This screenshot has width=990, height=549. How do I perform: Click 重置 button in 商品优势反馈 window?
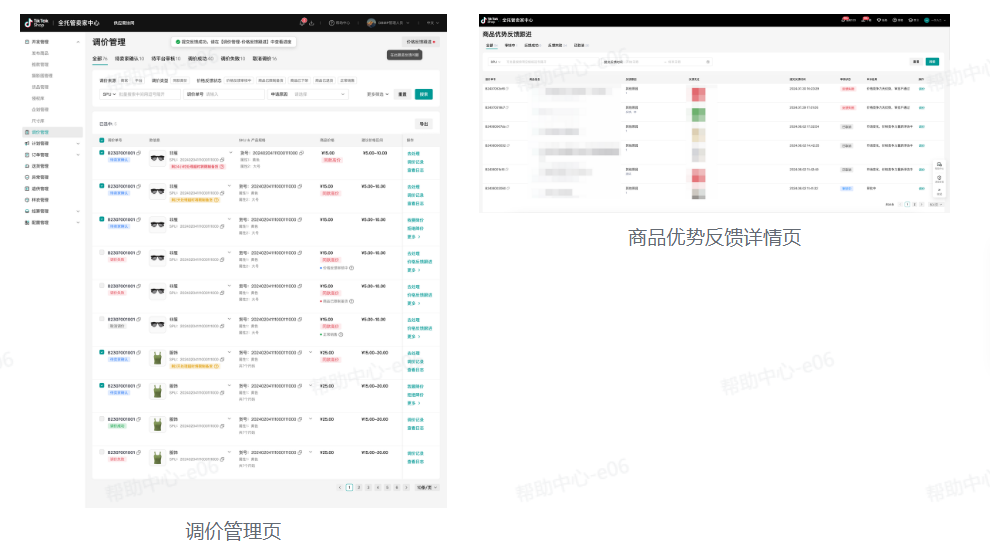click(915, 62)
